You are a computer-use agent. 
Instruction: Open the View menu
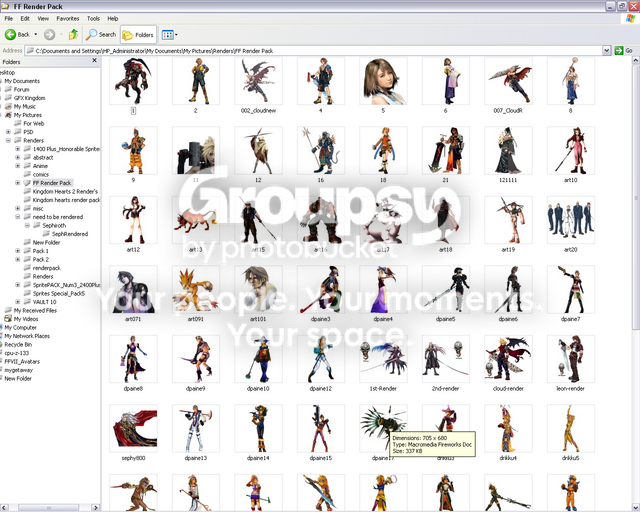point(43,18)
